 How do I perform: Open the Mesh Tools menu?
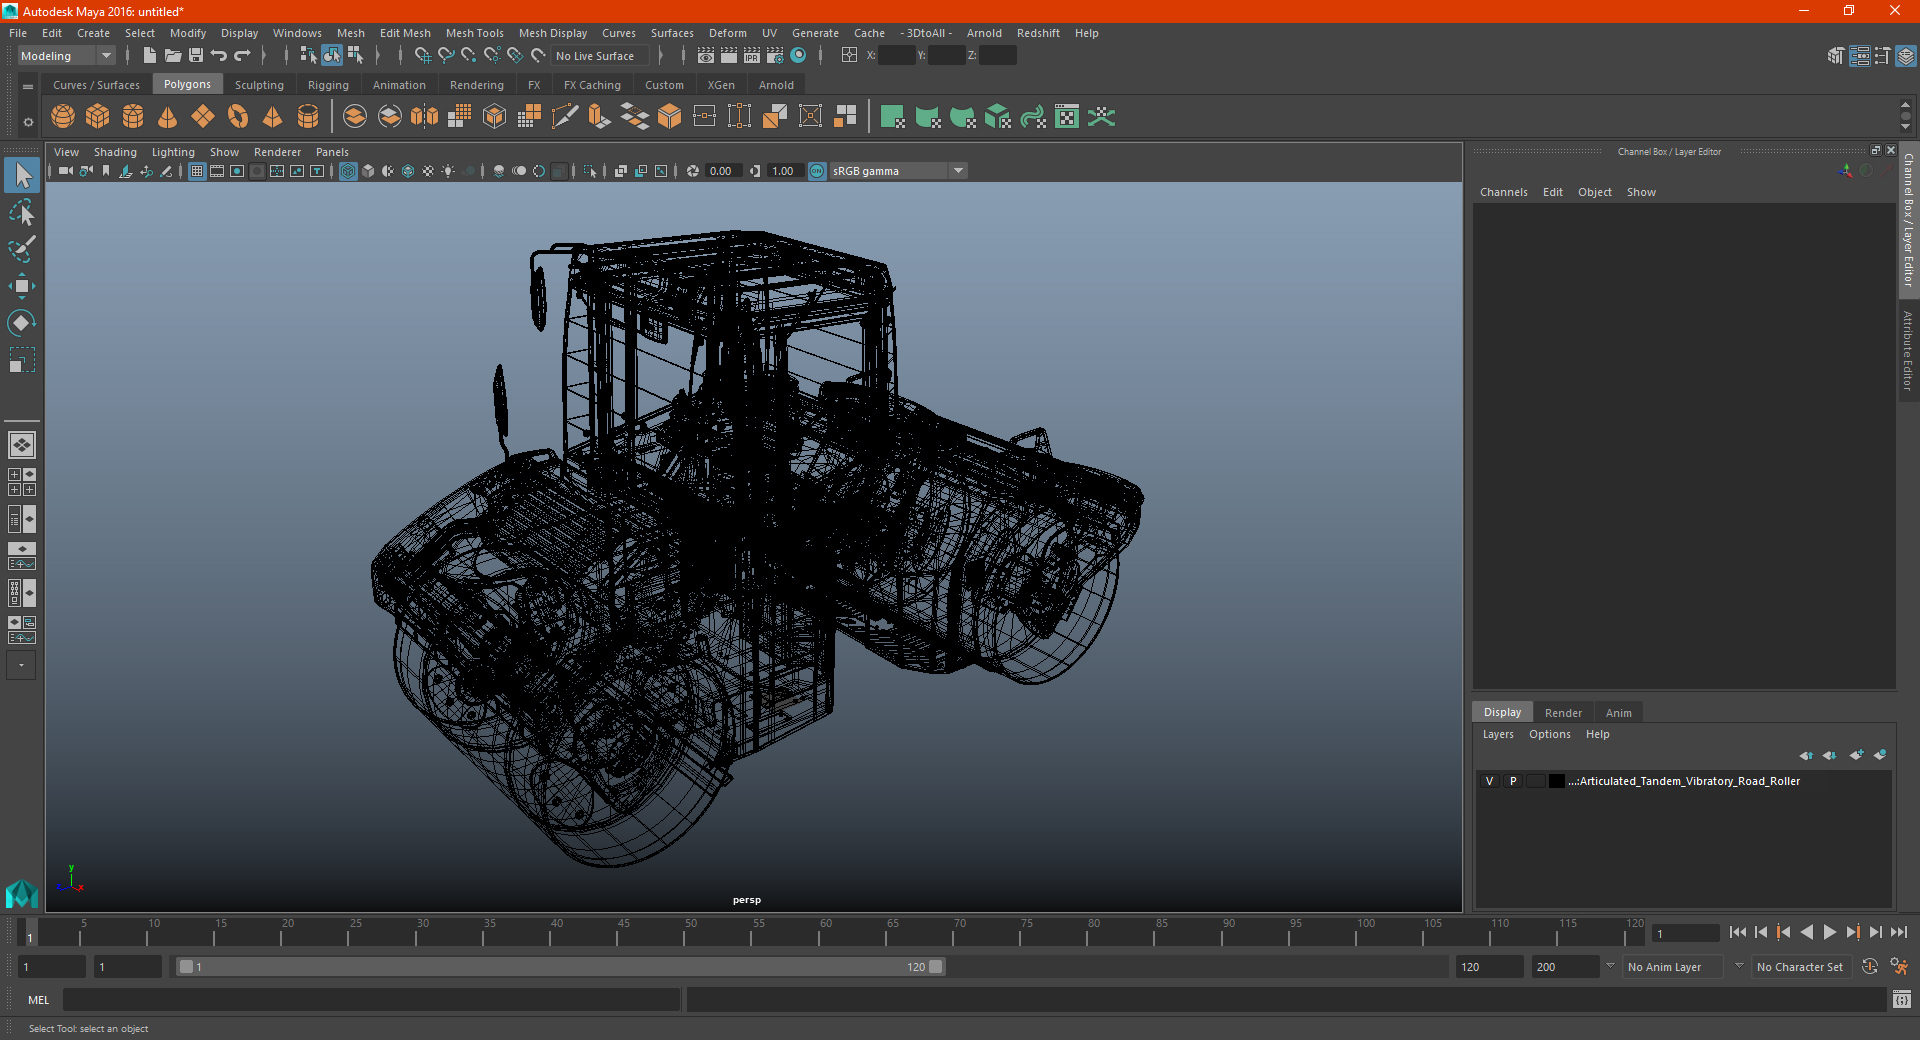coord(474,33)
